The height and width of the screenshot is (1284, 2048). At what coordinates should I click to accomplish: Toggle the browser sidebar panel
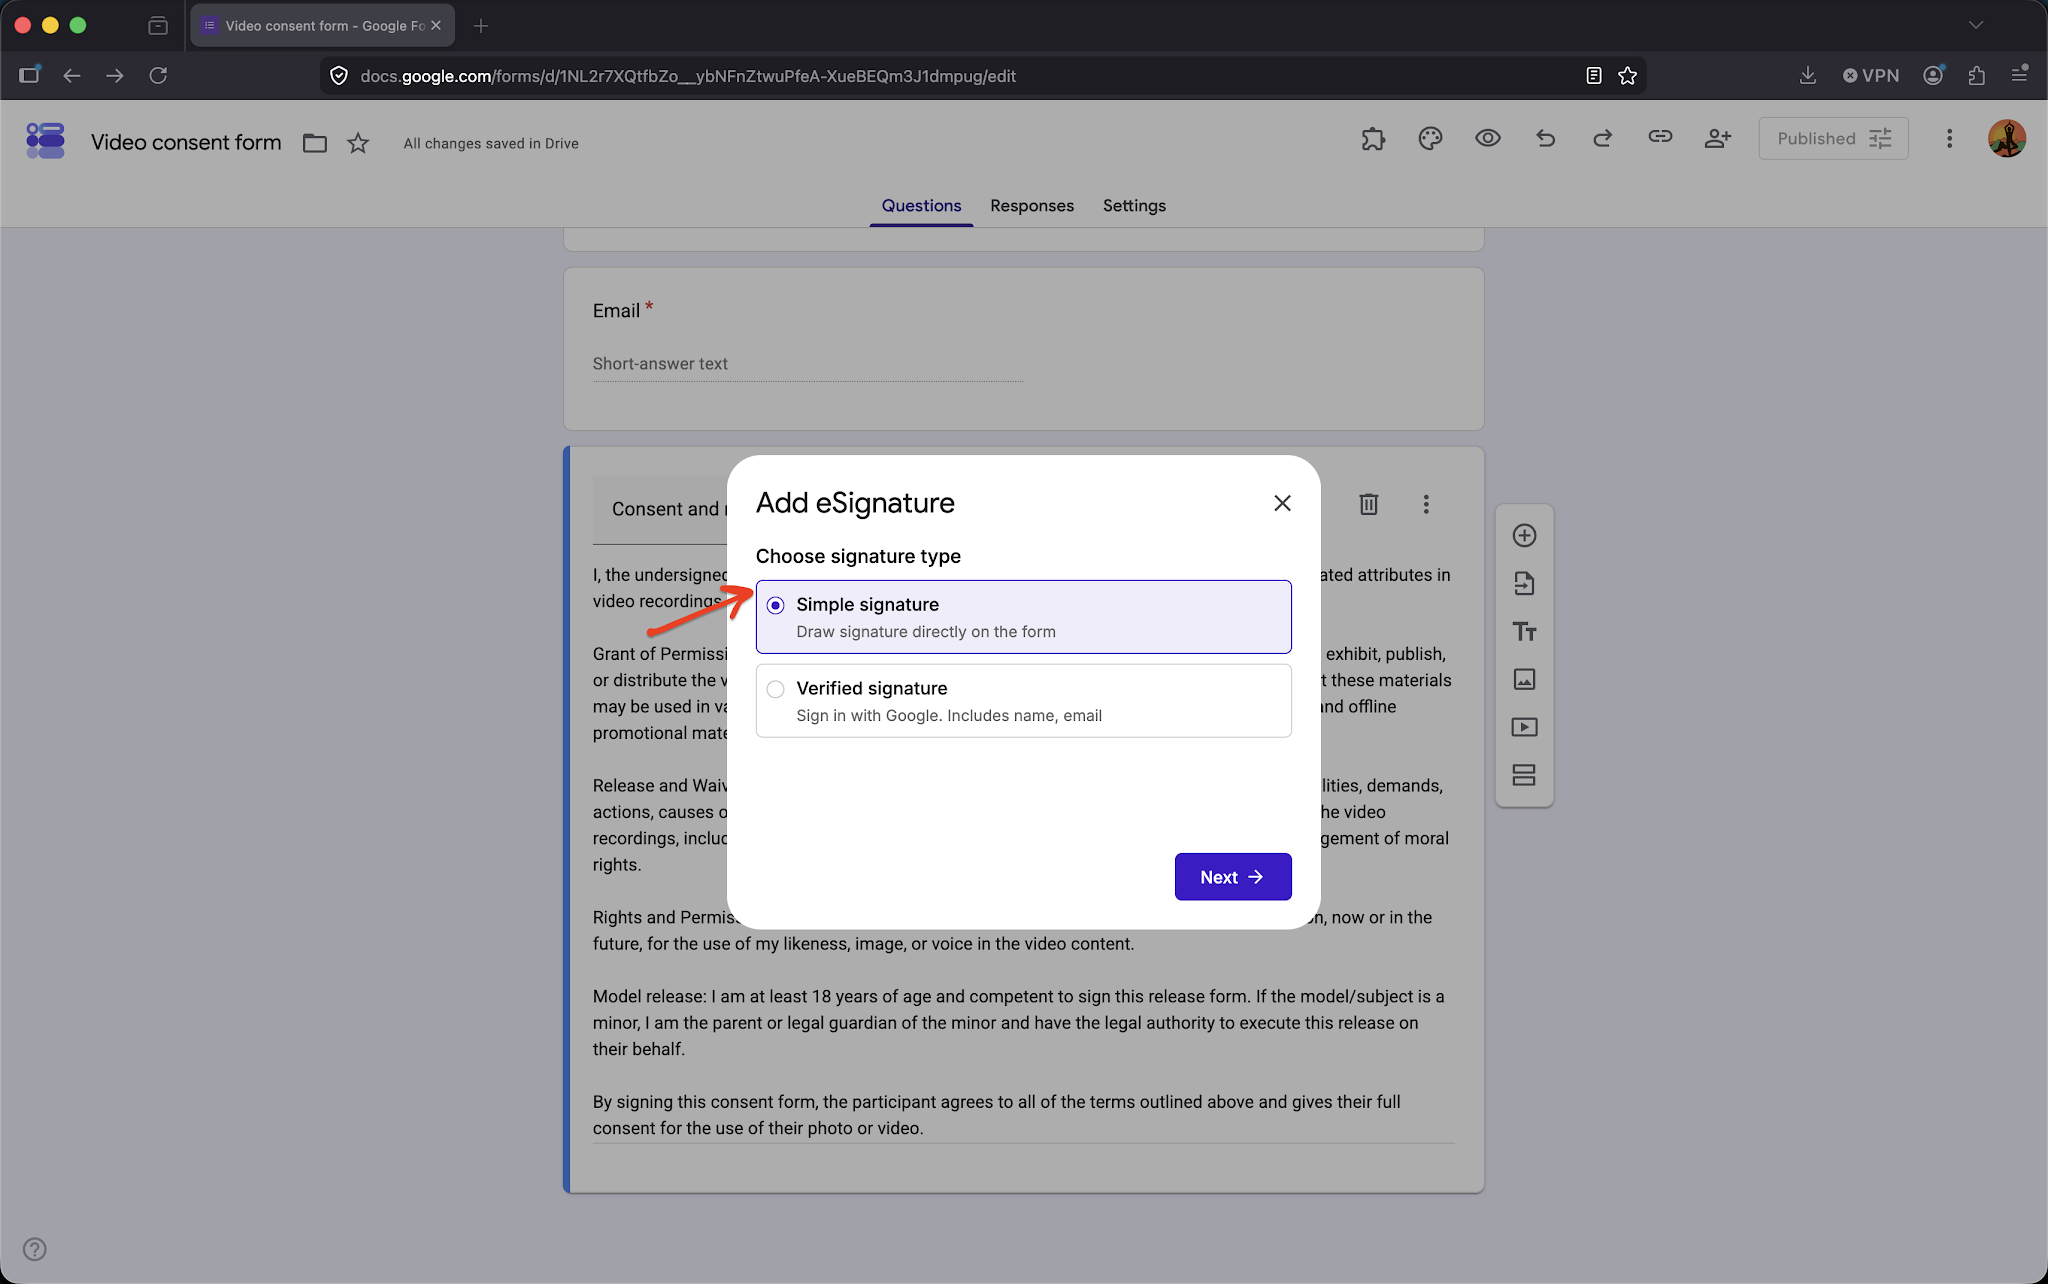[29, 75]
